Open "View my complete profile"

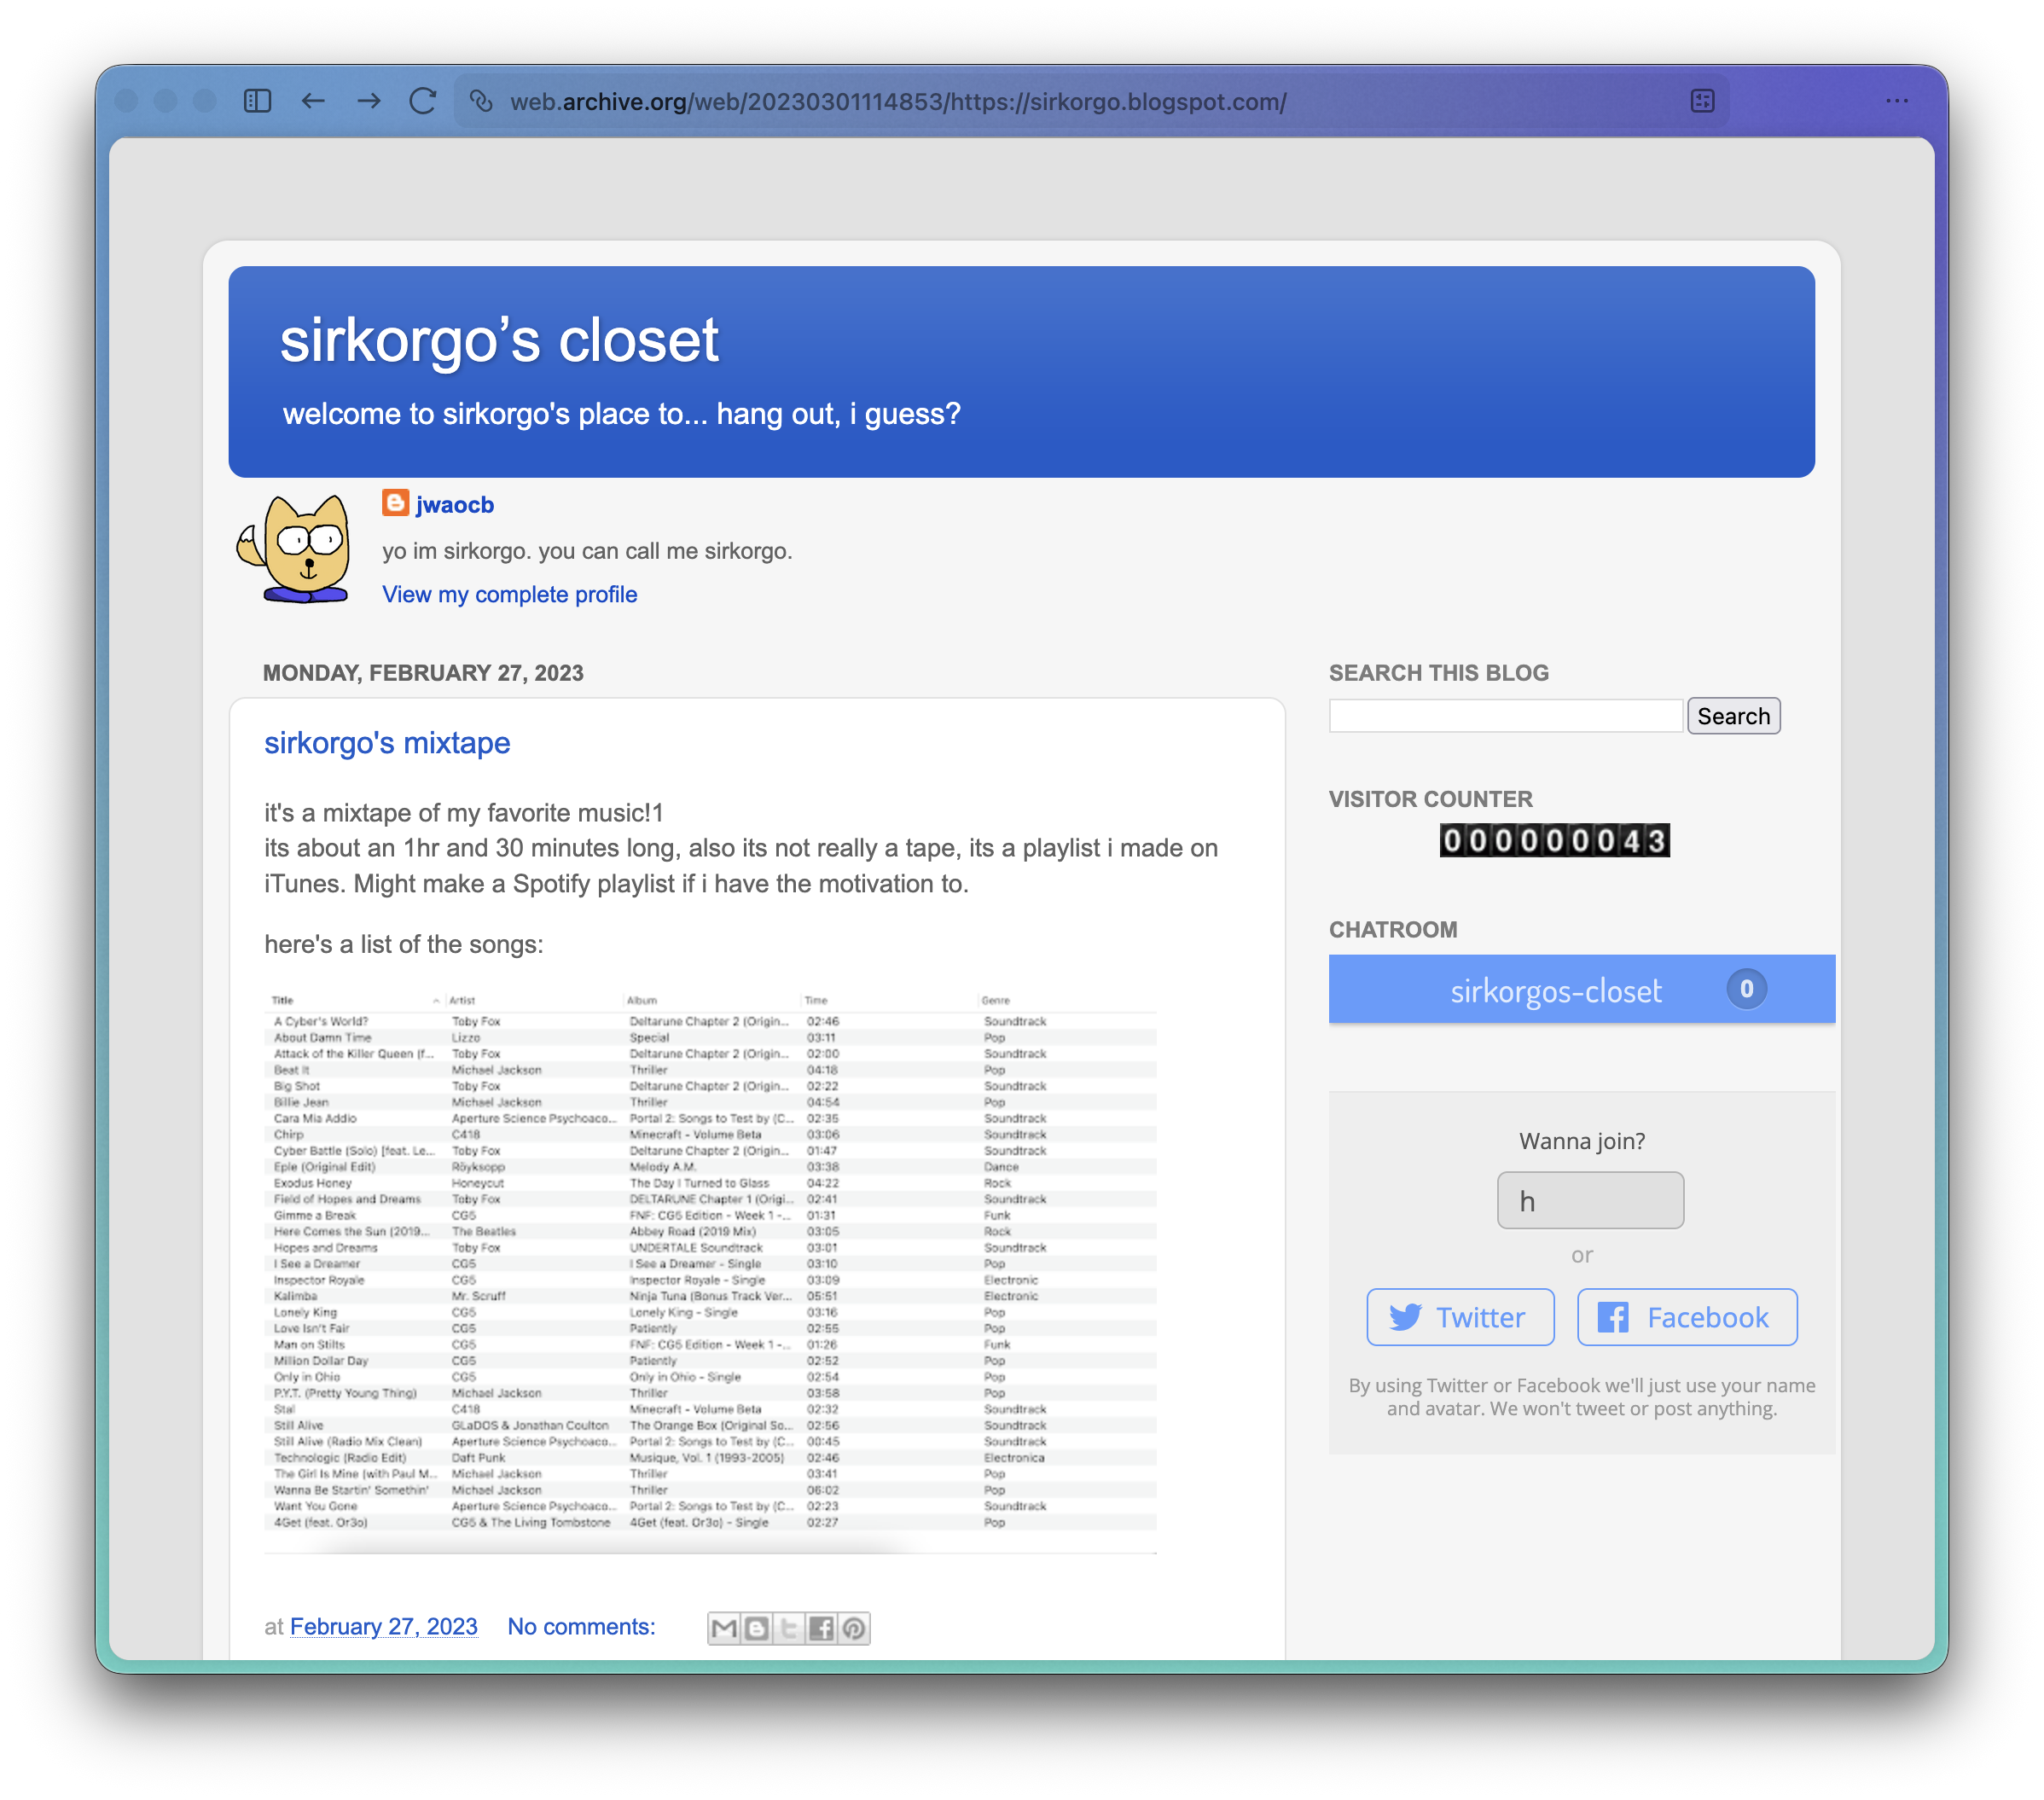509,593
